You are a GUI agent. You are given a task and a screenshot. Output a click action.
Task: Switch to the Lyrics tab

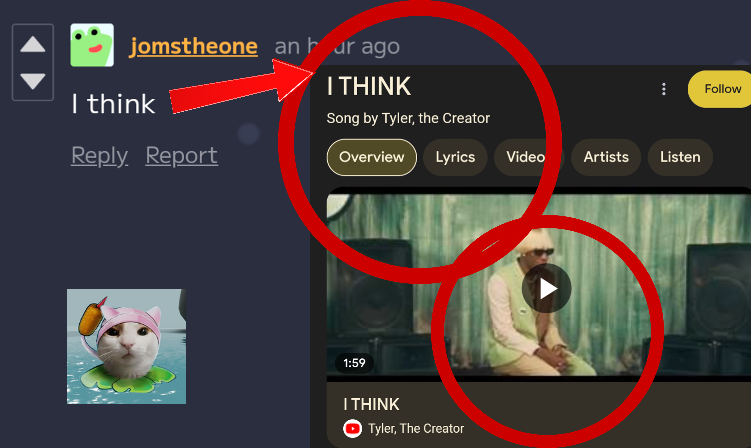tap(455, 157)
